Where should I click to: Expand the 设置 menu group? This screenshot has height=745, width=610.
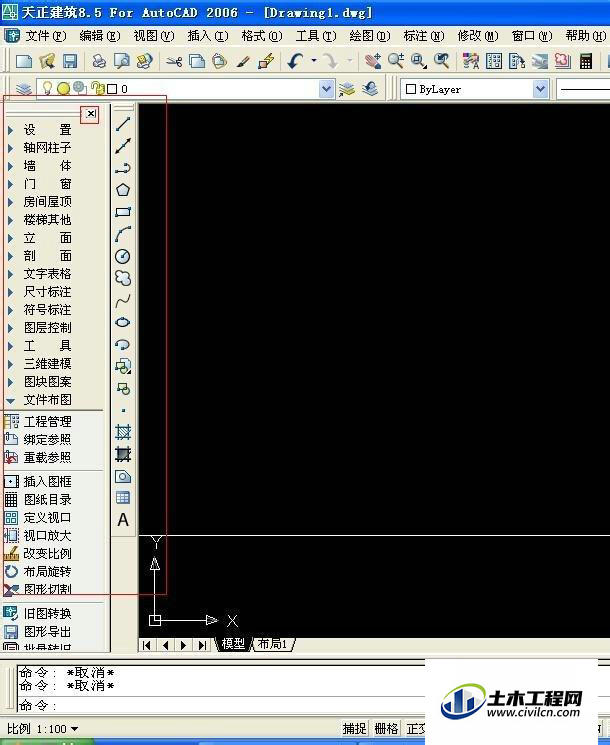pyautogui.click(x=48, y=130)
